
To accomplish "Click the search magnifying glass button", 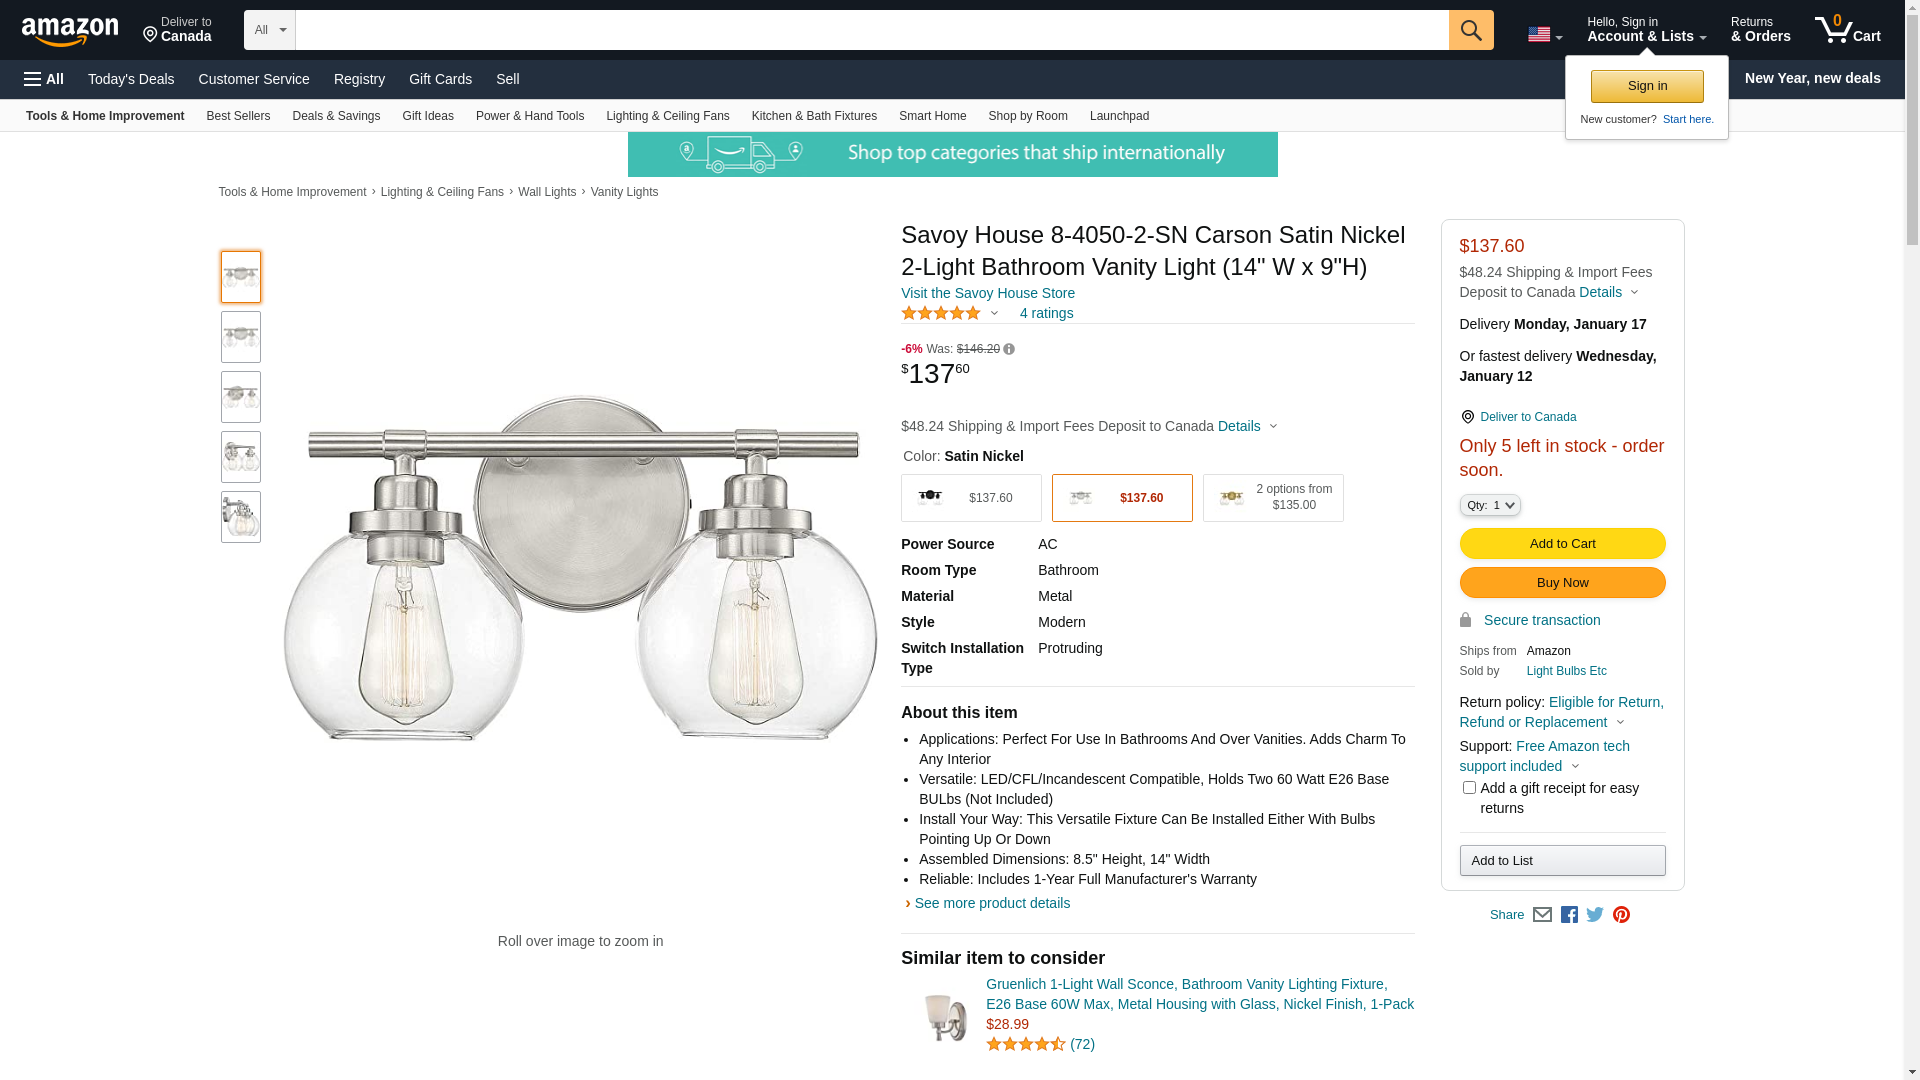I will 1470,30.
